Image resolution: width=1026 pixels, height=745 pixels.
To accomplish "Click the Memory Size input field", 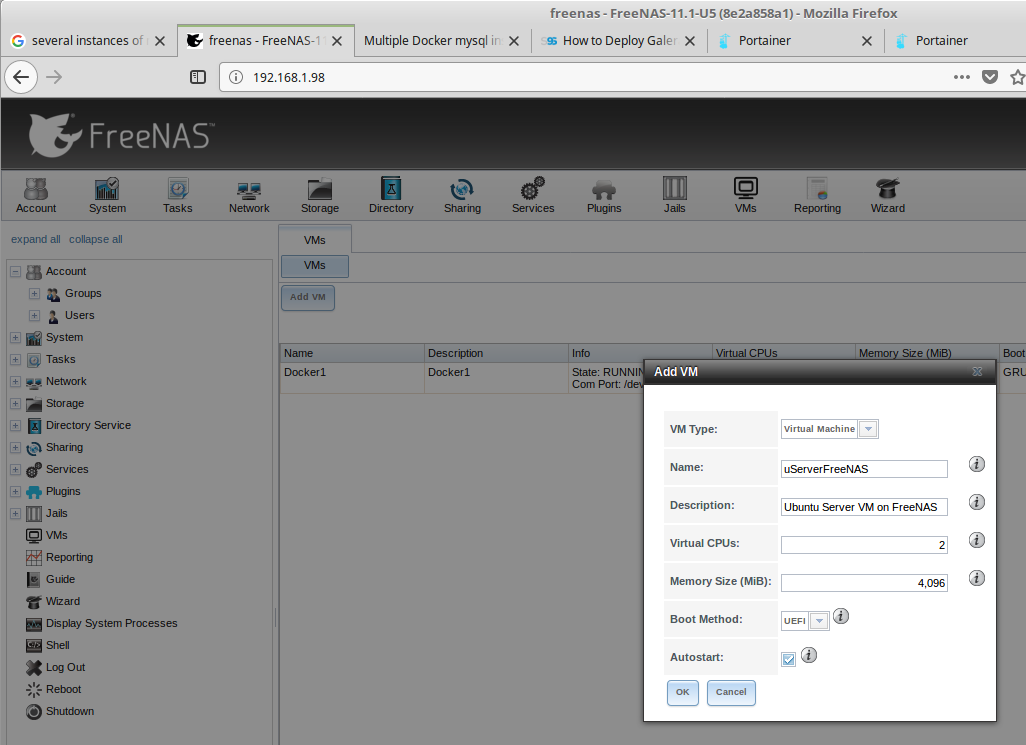I will (x=864, y=583).
